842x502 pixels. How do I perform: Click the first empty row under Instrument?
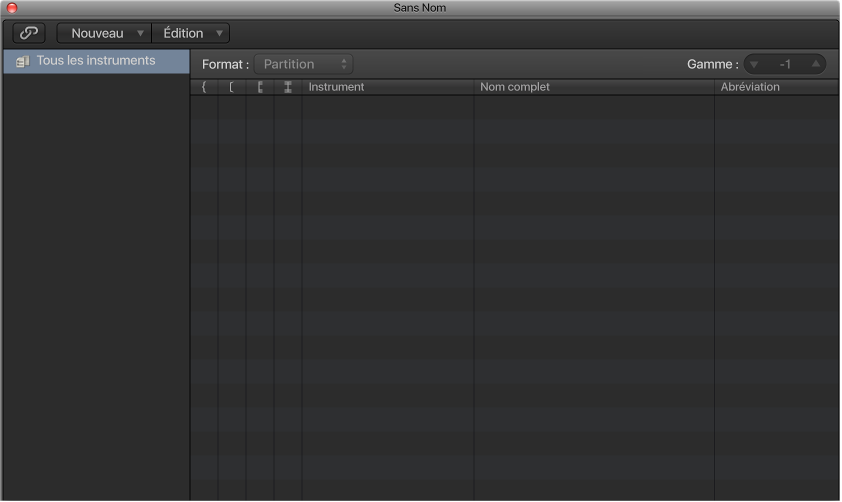tap(386, 104)
